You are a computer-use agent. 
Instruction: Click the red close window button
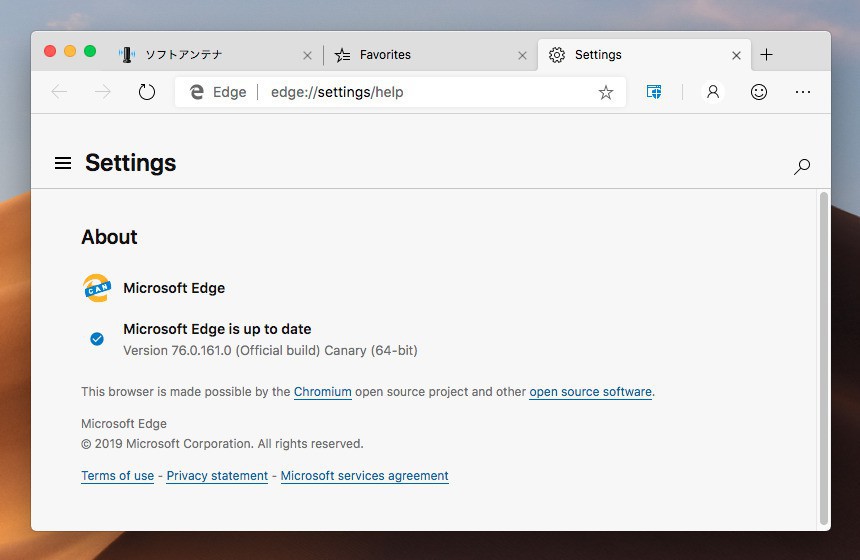pos(50,51)
